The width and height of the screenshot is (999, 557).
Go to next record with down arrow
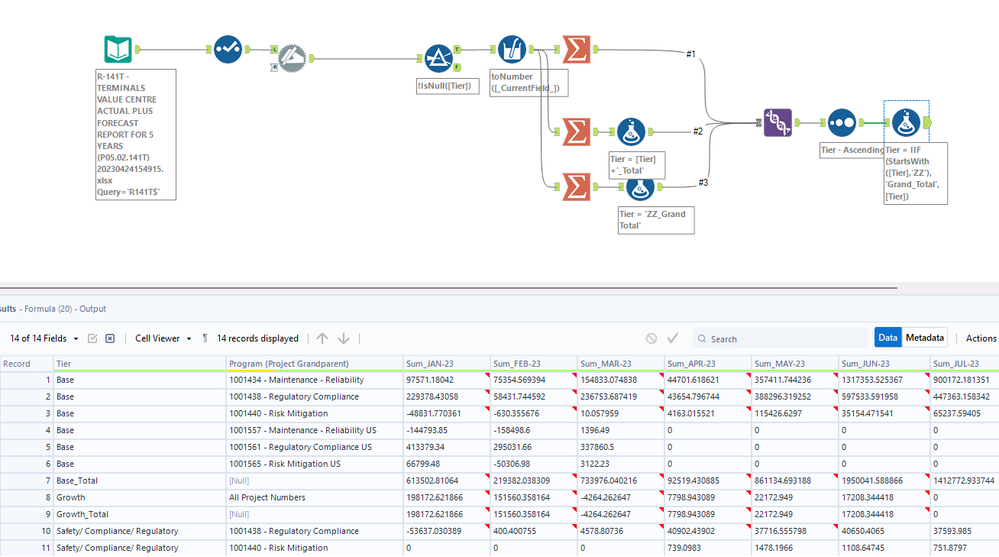point(343,338)
